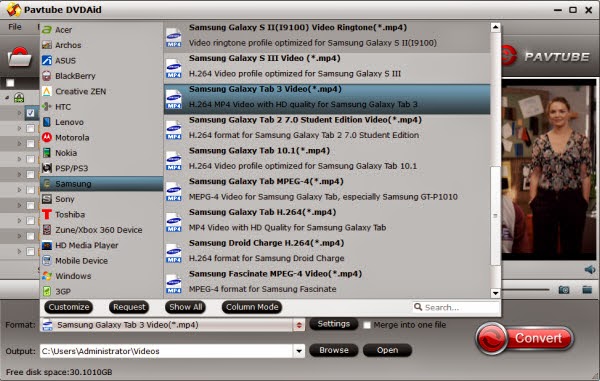Choose Samsung Fascinate MPEG-4 Video profile

click(327, 282)
